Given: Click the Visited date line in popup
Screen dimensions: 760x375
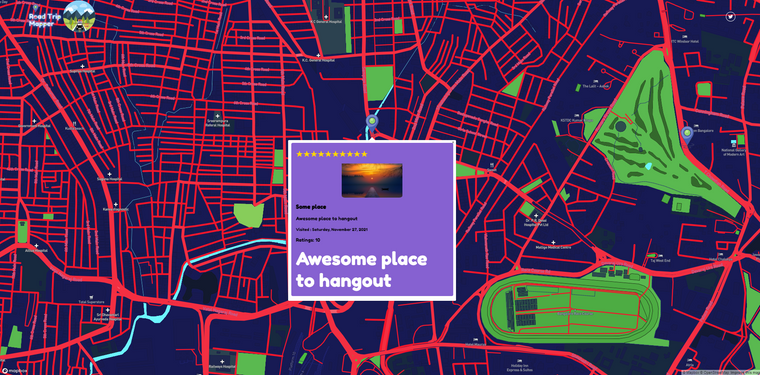Looking at the screenshot, I should tap(332, 230).
